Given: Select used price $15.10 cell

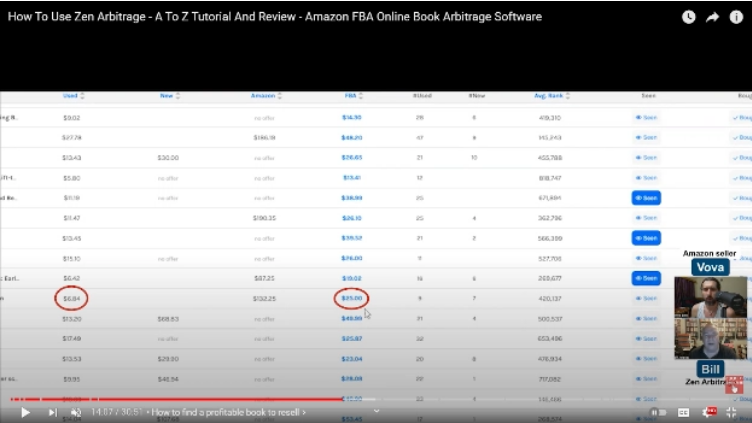Looking at the screenshot, I should pyautogui.click(x=71, y=258).
